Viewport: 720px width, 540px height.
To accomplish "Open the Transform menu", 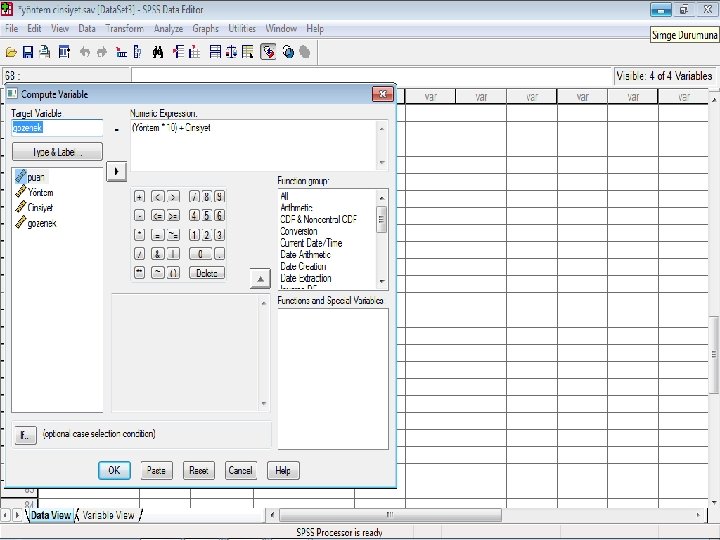I will tap(124, 28).
